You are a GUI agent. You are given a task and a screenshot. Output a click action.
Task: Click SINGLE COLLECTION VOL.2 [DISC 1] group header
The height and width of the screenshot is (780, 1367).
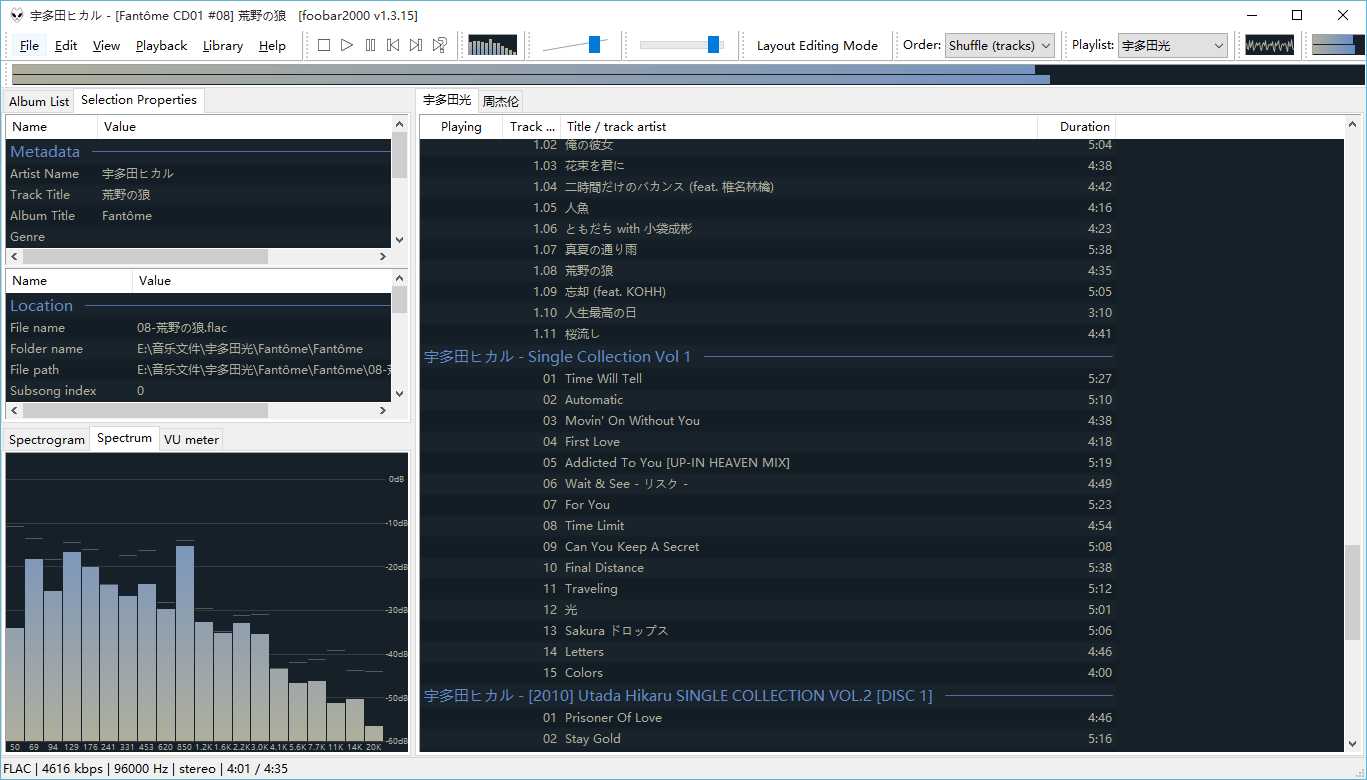766,695
